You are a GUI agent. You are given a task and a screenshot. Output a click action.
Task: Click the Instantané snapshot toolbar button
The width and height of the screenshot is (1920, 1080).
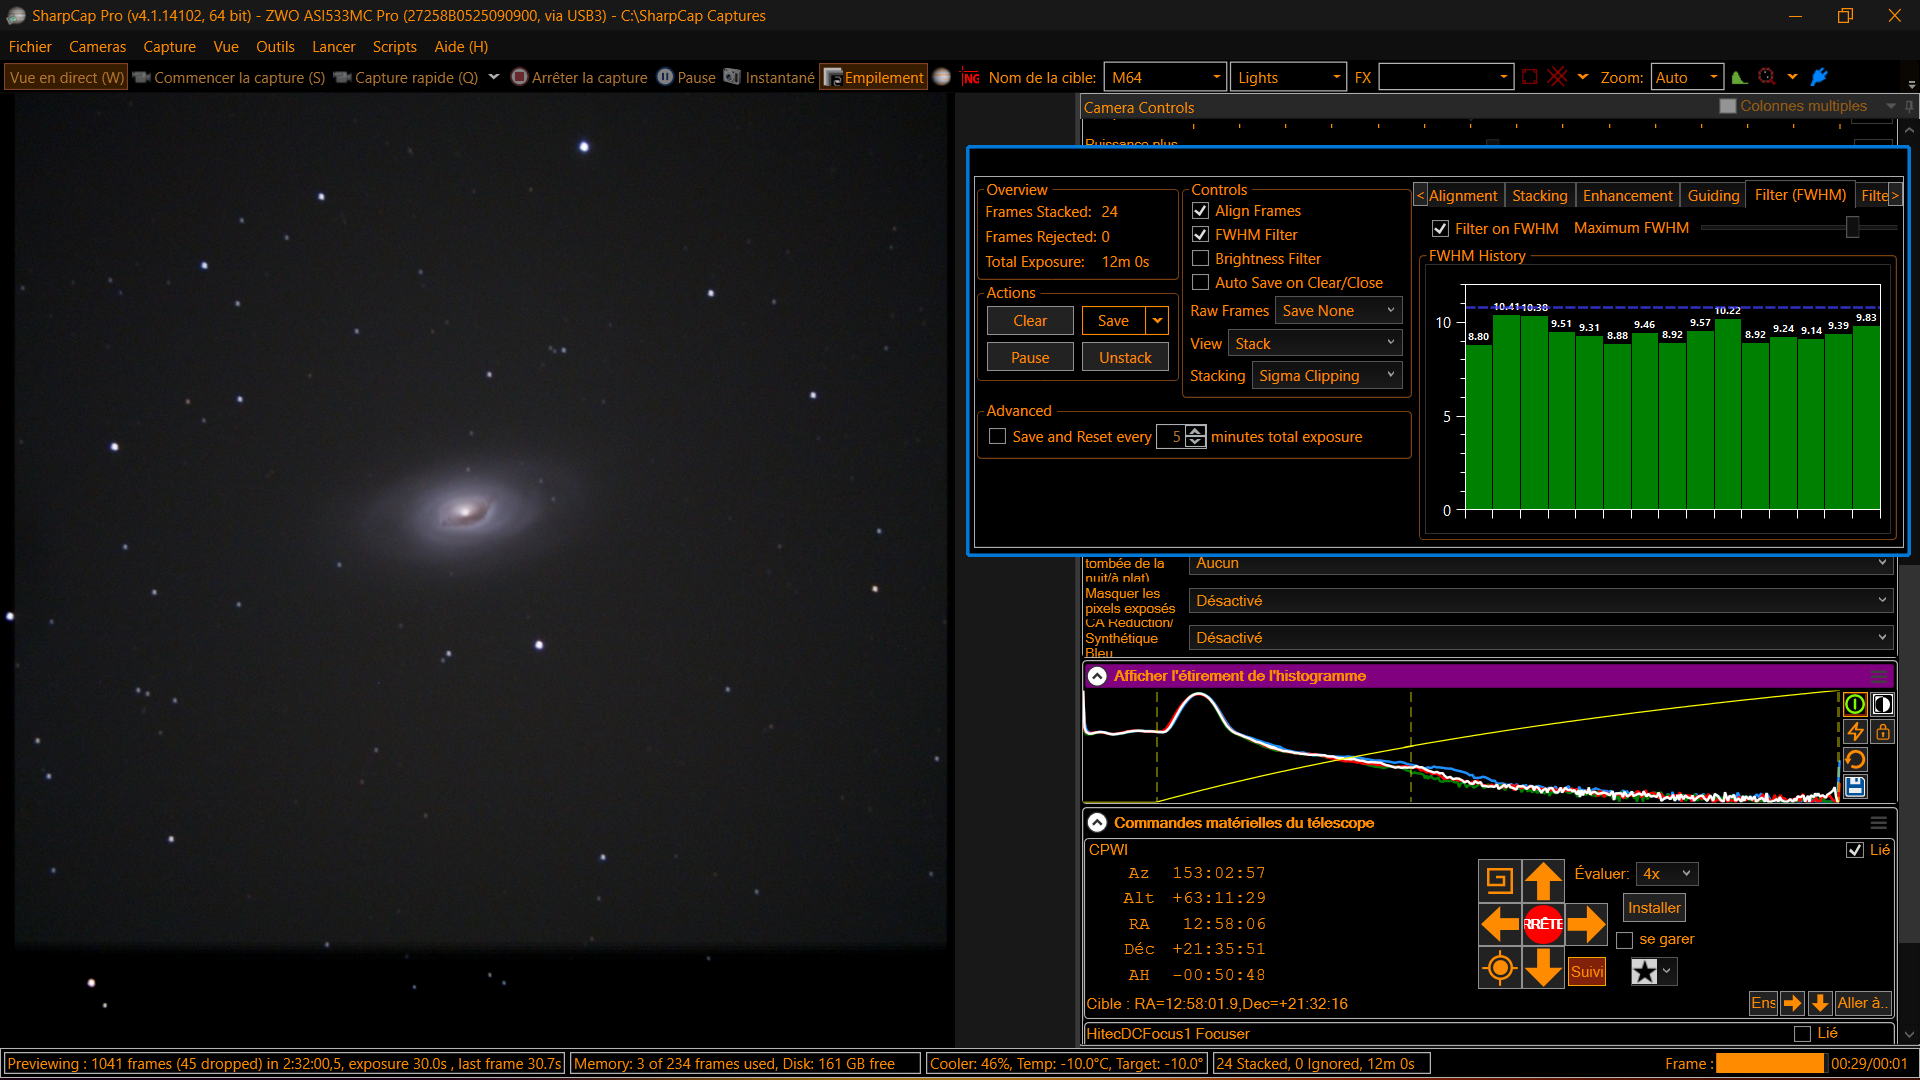click(769, 77)
